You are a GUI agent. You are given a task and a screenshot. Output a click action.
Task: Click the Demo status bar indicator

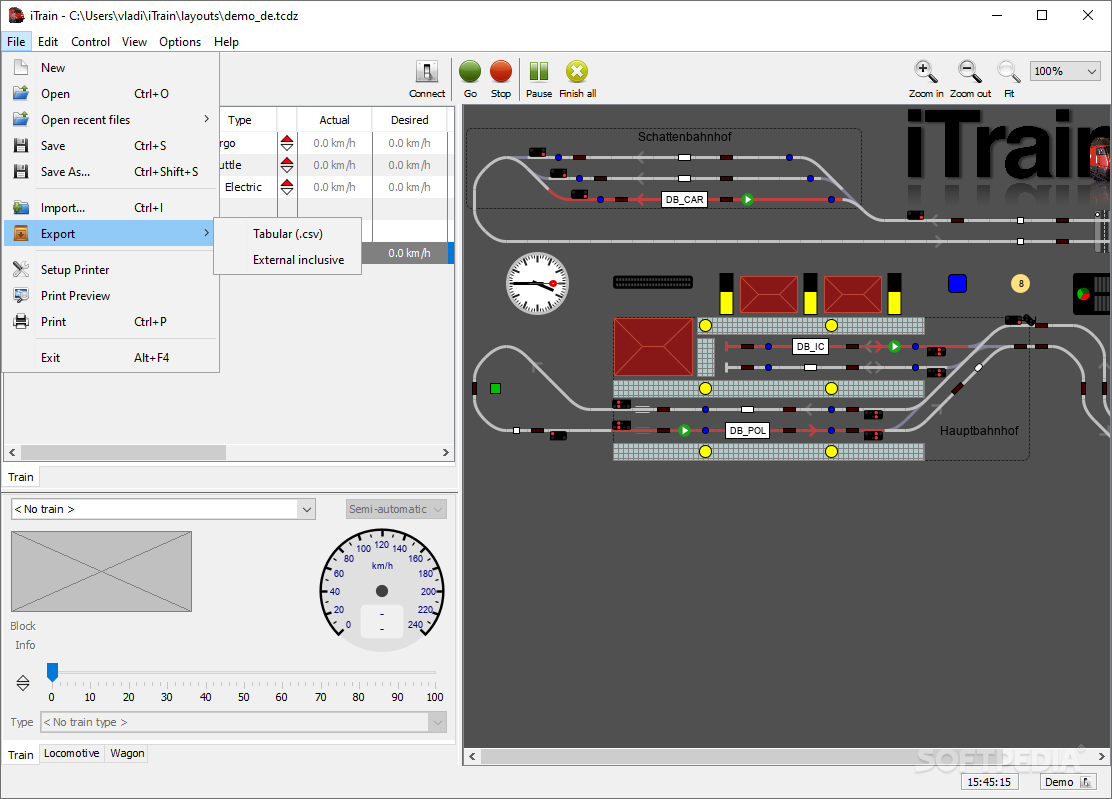[x=1067, y=782]
